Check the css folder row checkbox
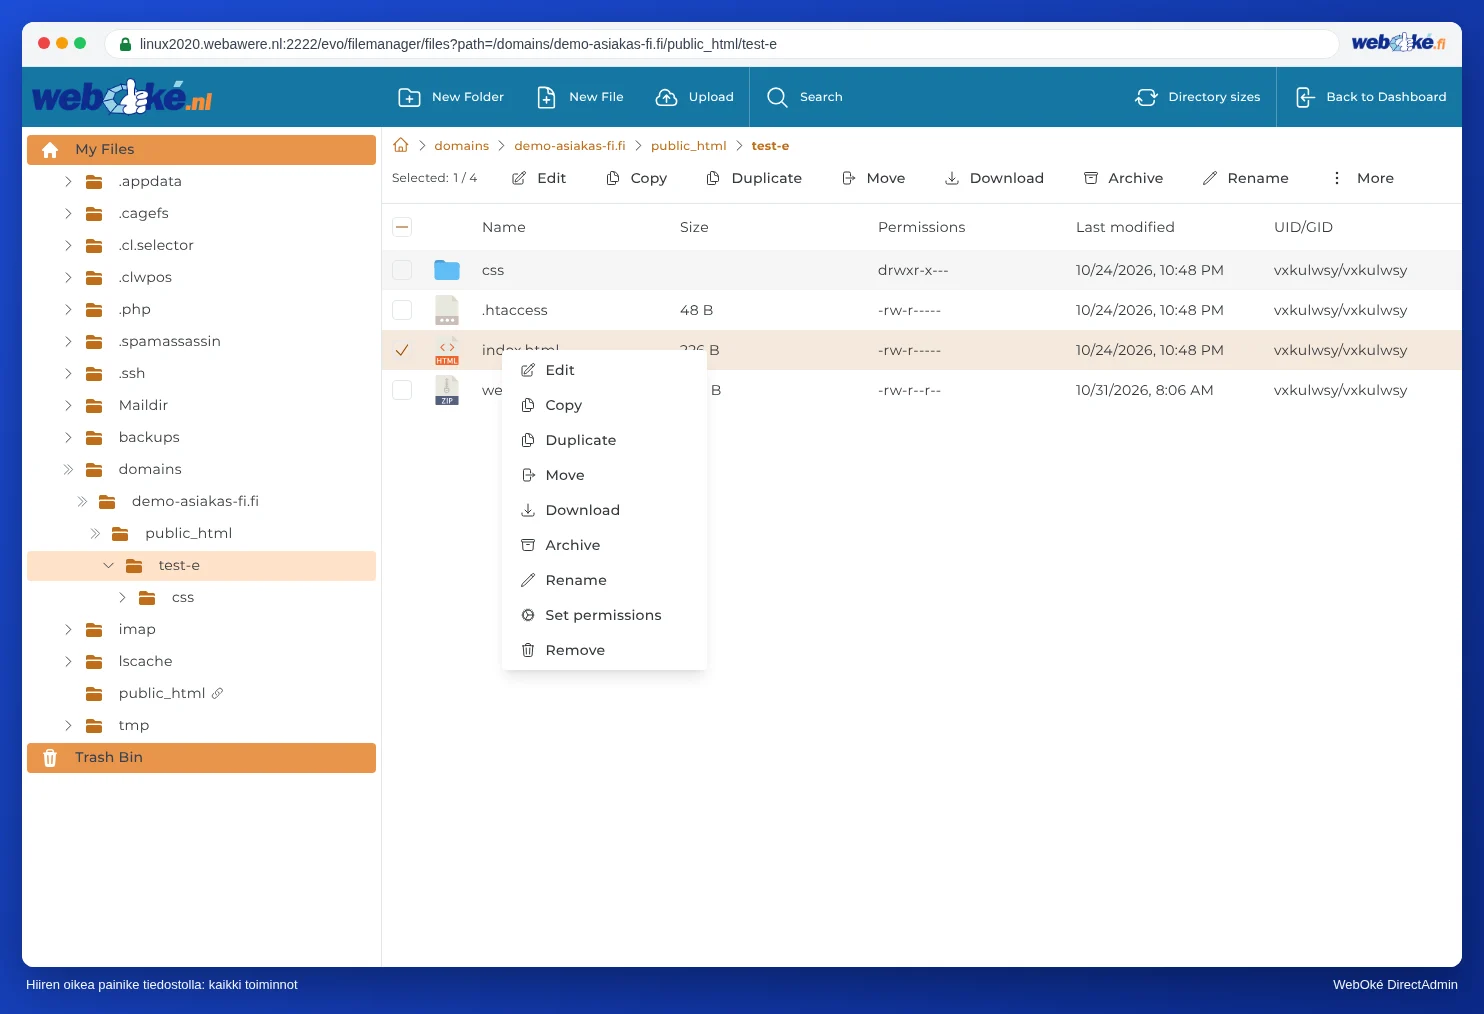The width and height of the screenshot is (1484, 1014). tap(402, 270)
